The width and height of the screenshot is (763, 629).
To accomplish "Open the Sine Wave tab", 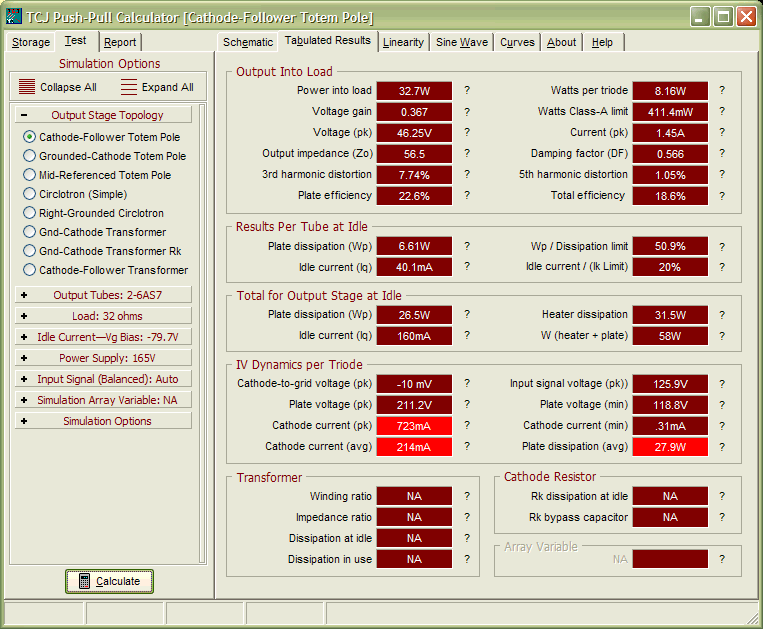I will 461,42.
